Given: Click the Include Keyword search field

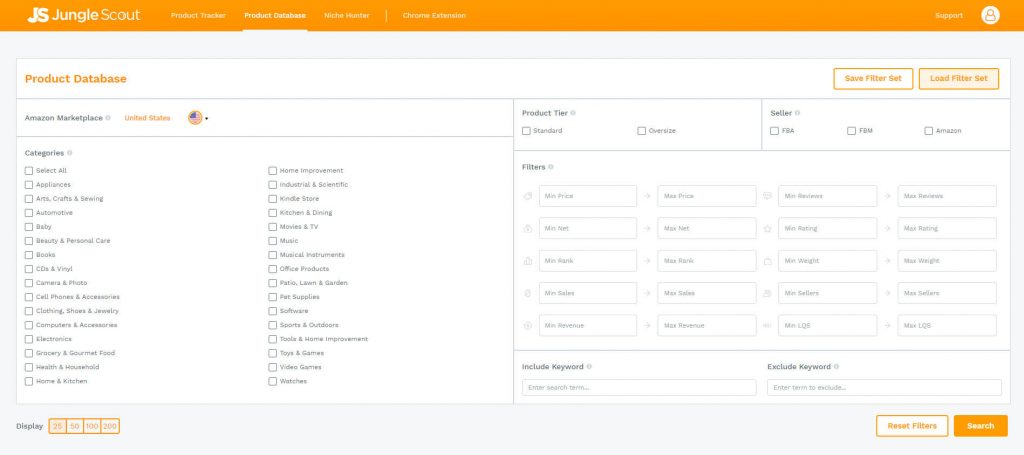Looking at the screenshot, I should click(x=639, y=388).
